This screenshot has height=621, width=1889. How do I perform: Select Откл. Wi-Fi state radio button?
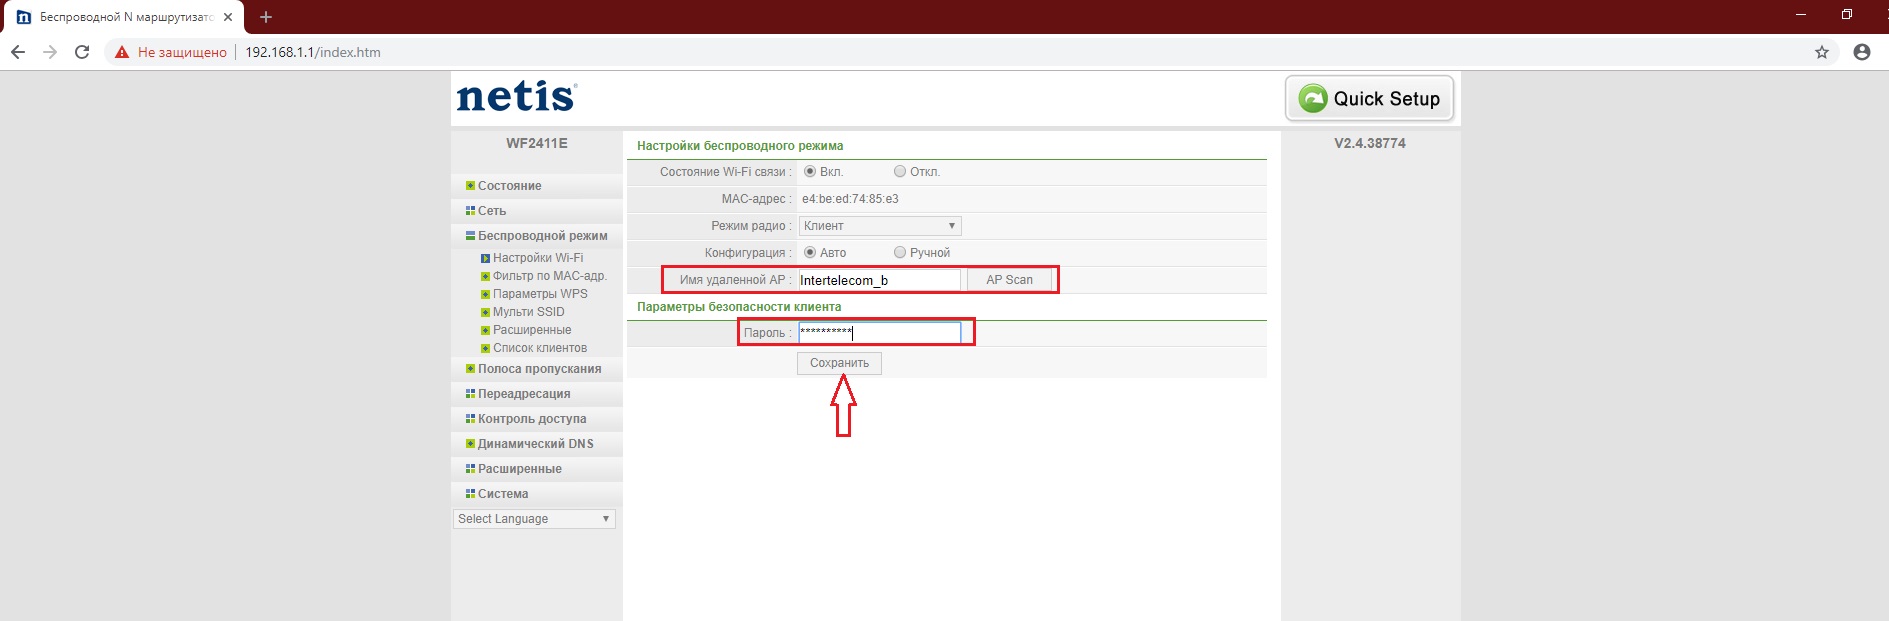tap(900, 172)
